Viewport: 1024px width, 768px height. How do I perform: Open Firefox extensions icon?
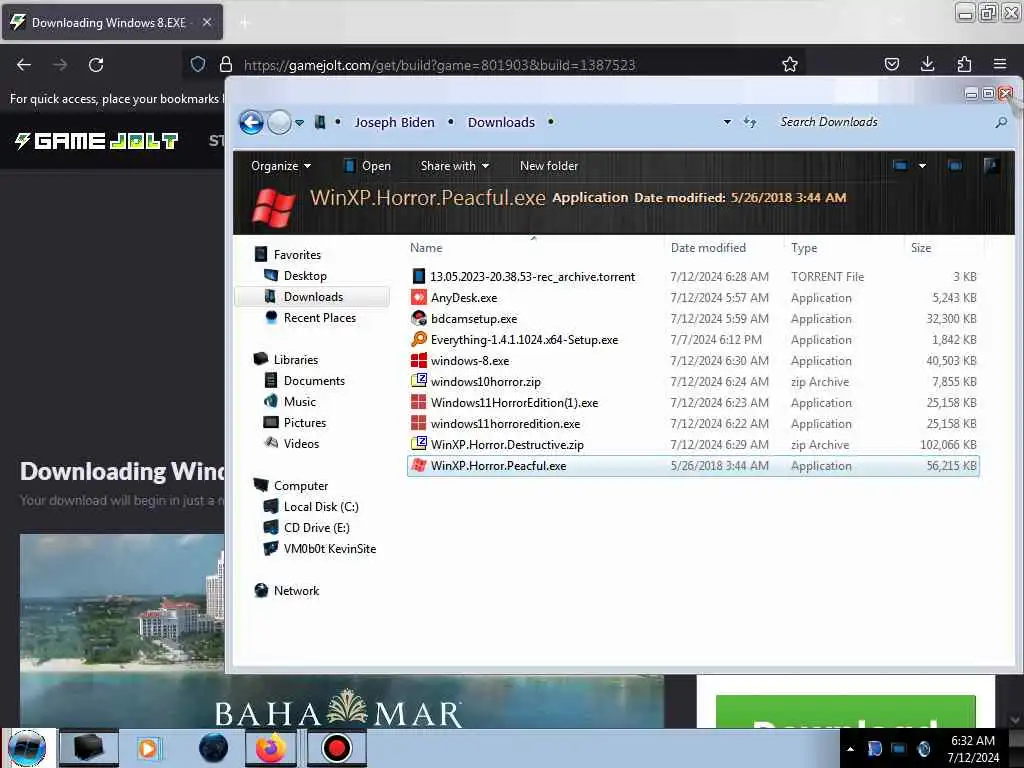(x=964, y=64)
